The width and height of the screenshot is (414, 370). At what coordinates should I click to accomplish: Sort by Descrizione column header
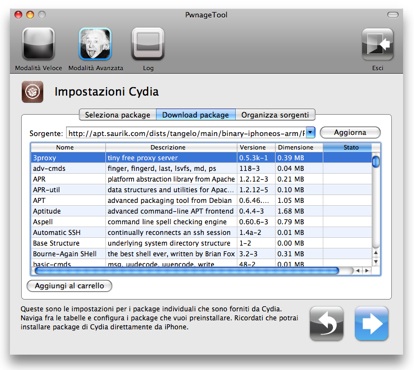171,147
